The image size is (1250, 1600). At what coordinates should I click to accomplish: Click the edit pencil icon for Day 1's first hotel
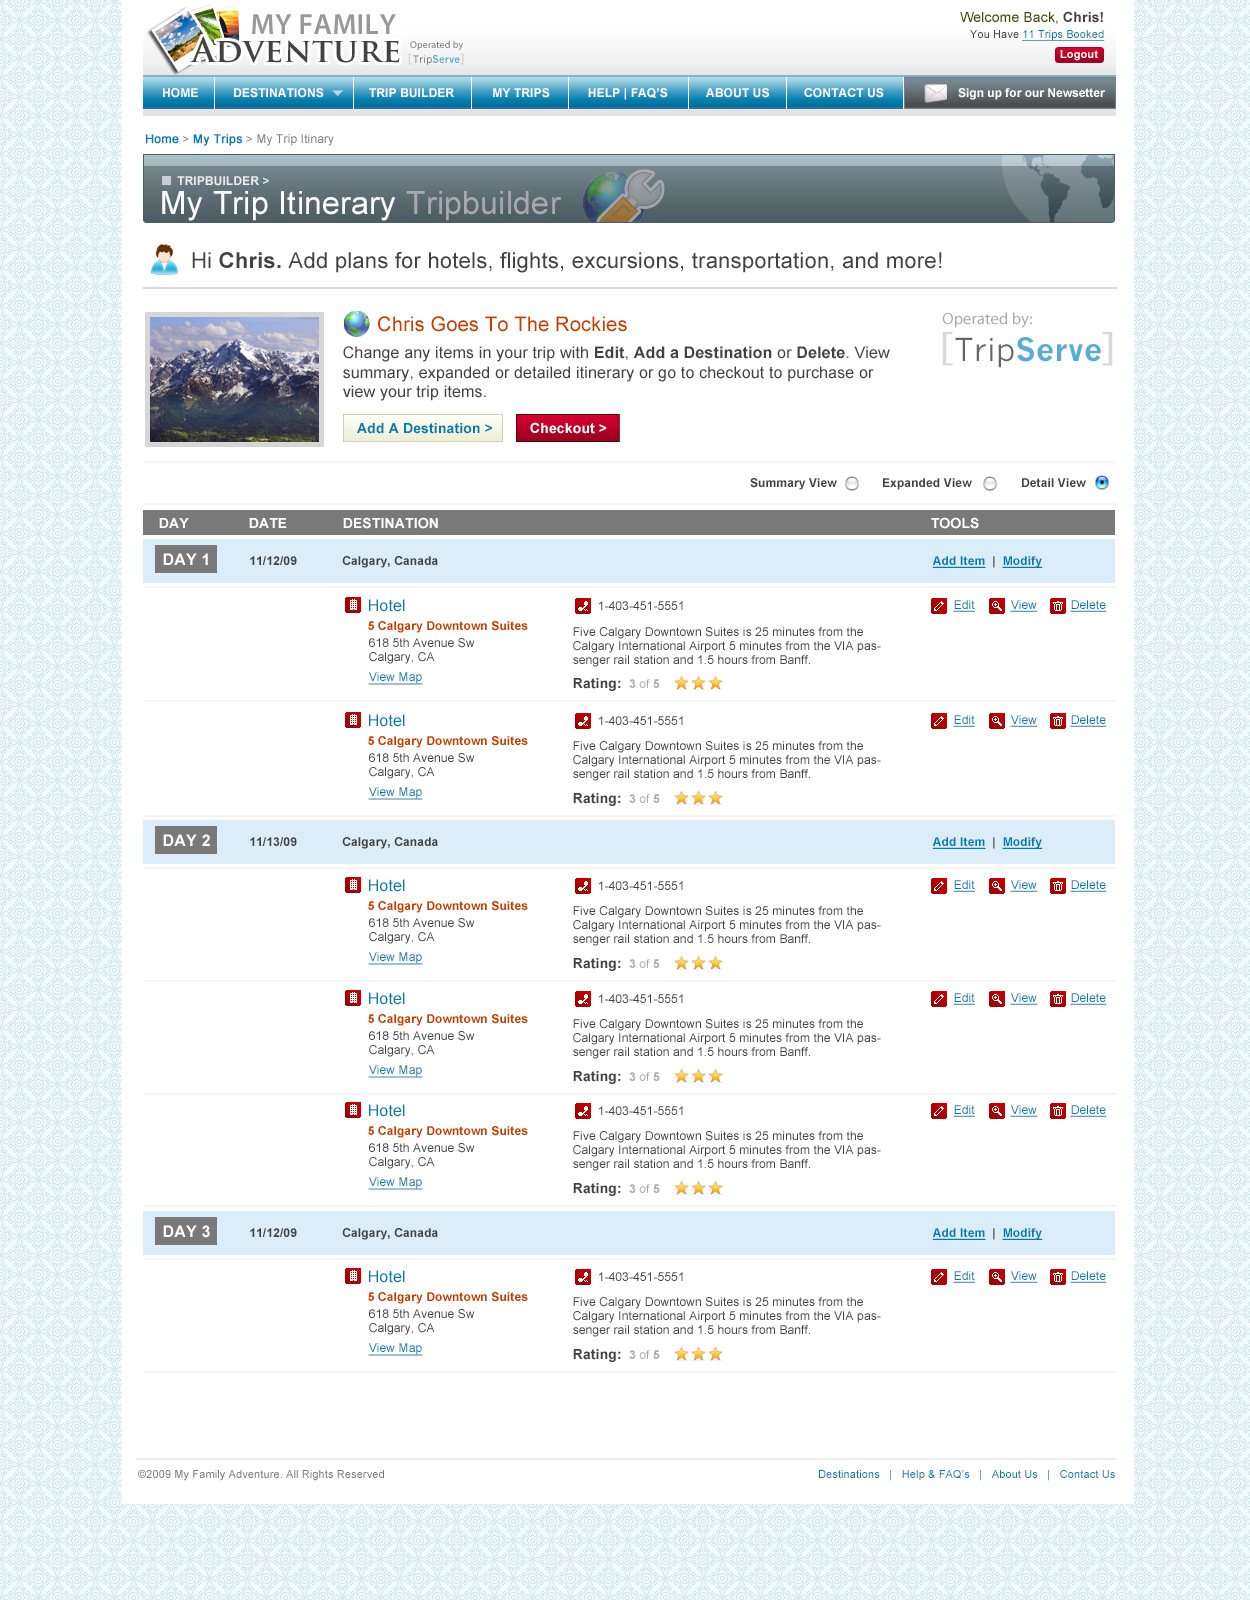pos(939,606)
